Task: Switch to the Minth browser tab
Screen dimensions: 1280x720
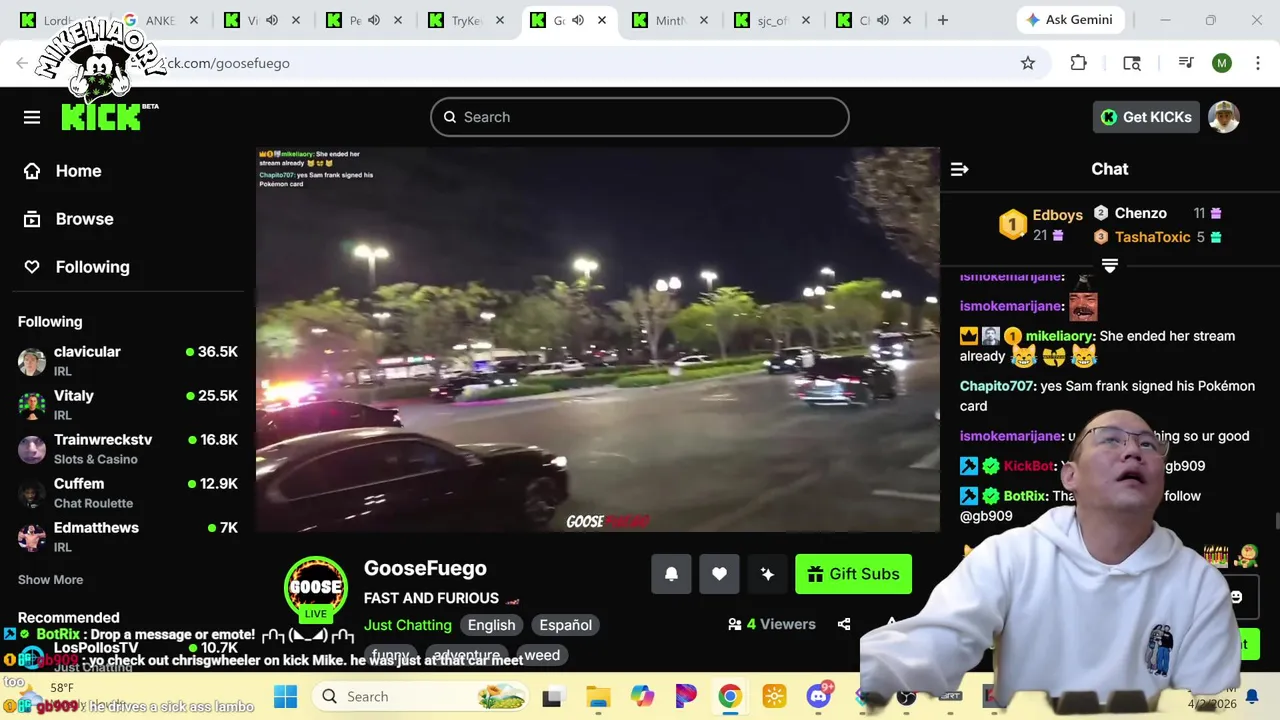Action: pos(671,20)
